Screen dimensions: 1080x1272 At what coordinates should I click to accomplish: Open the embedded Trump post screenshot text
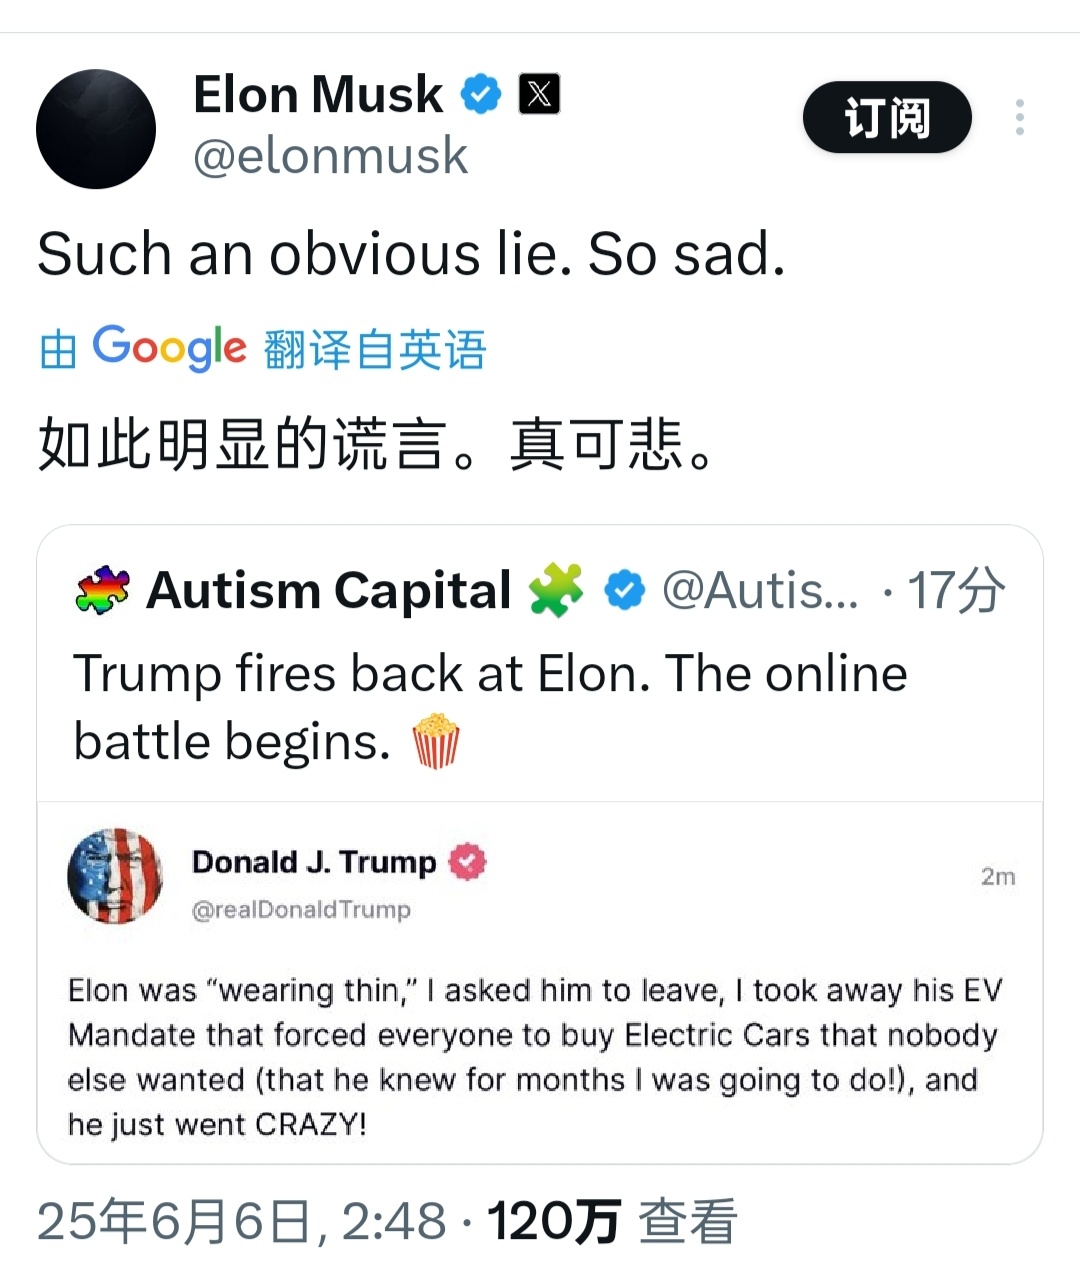535,1057
